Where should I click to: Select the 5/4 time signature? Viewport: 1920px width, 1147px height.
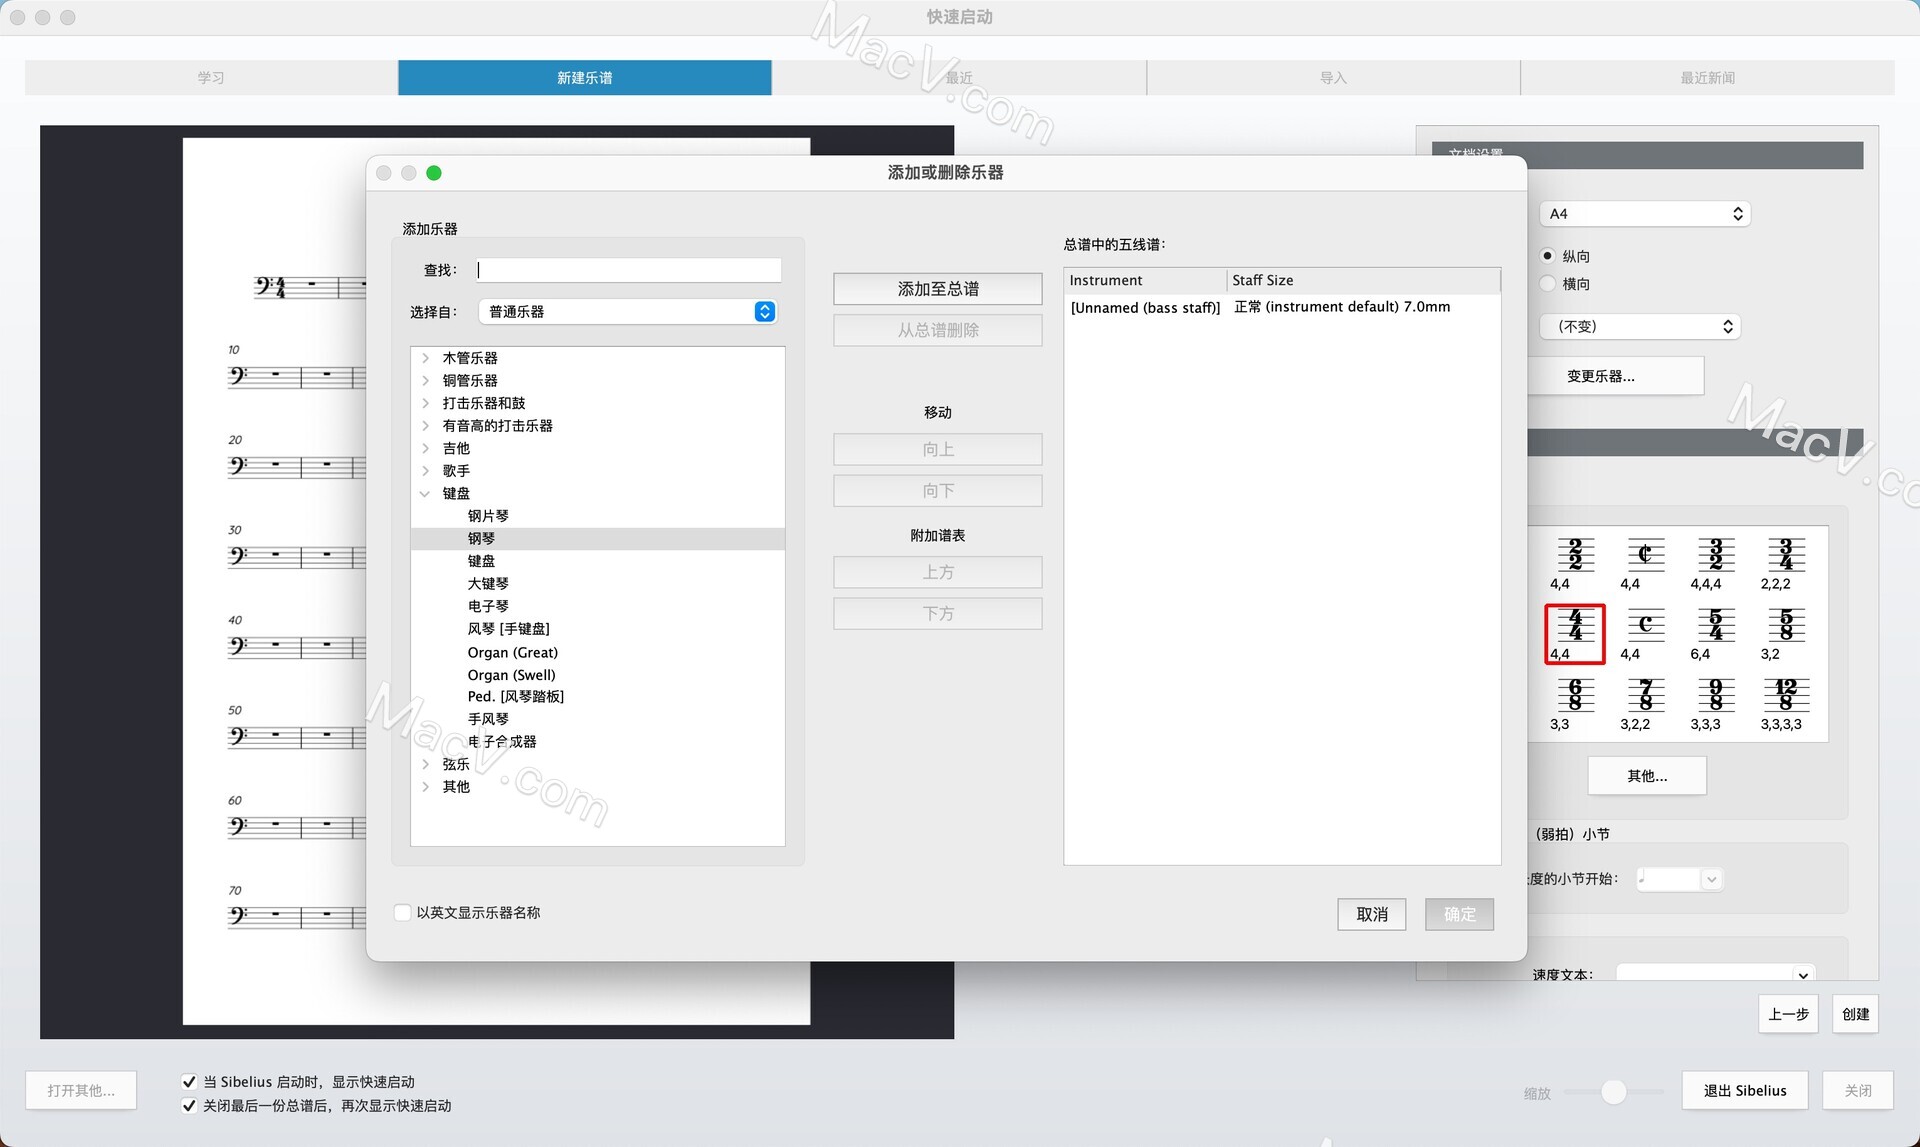1715,634
